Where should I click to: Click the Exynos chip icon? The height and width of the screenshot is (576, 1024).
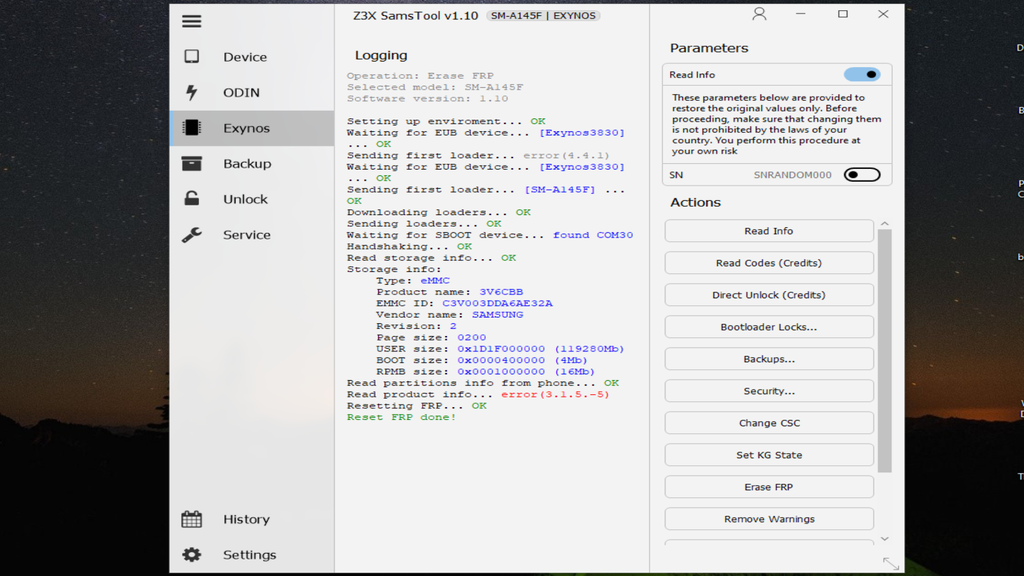(191, 127)
